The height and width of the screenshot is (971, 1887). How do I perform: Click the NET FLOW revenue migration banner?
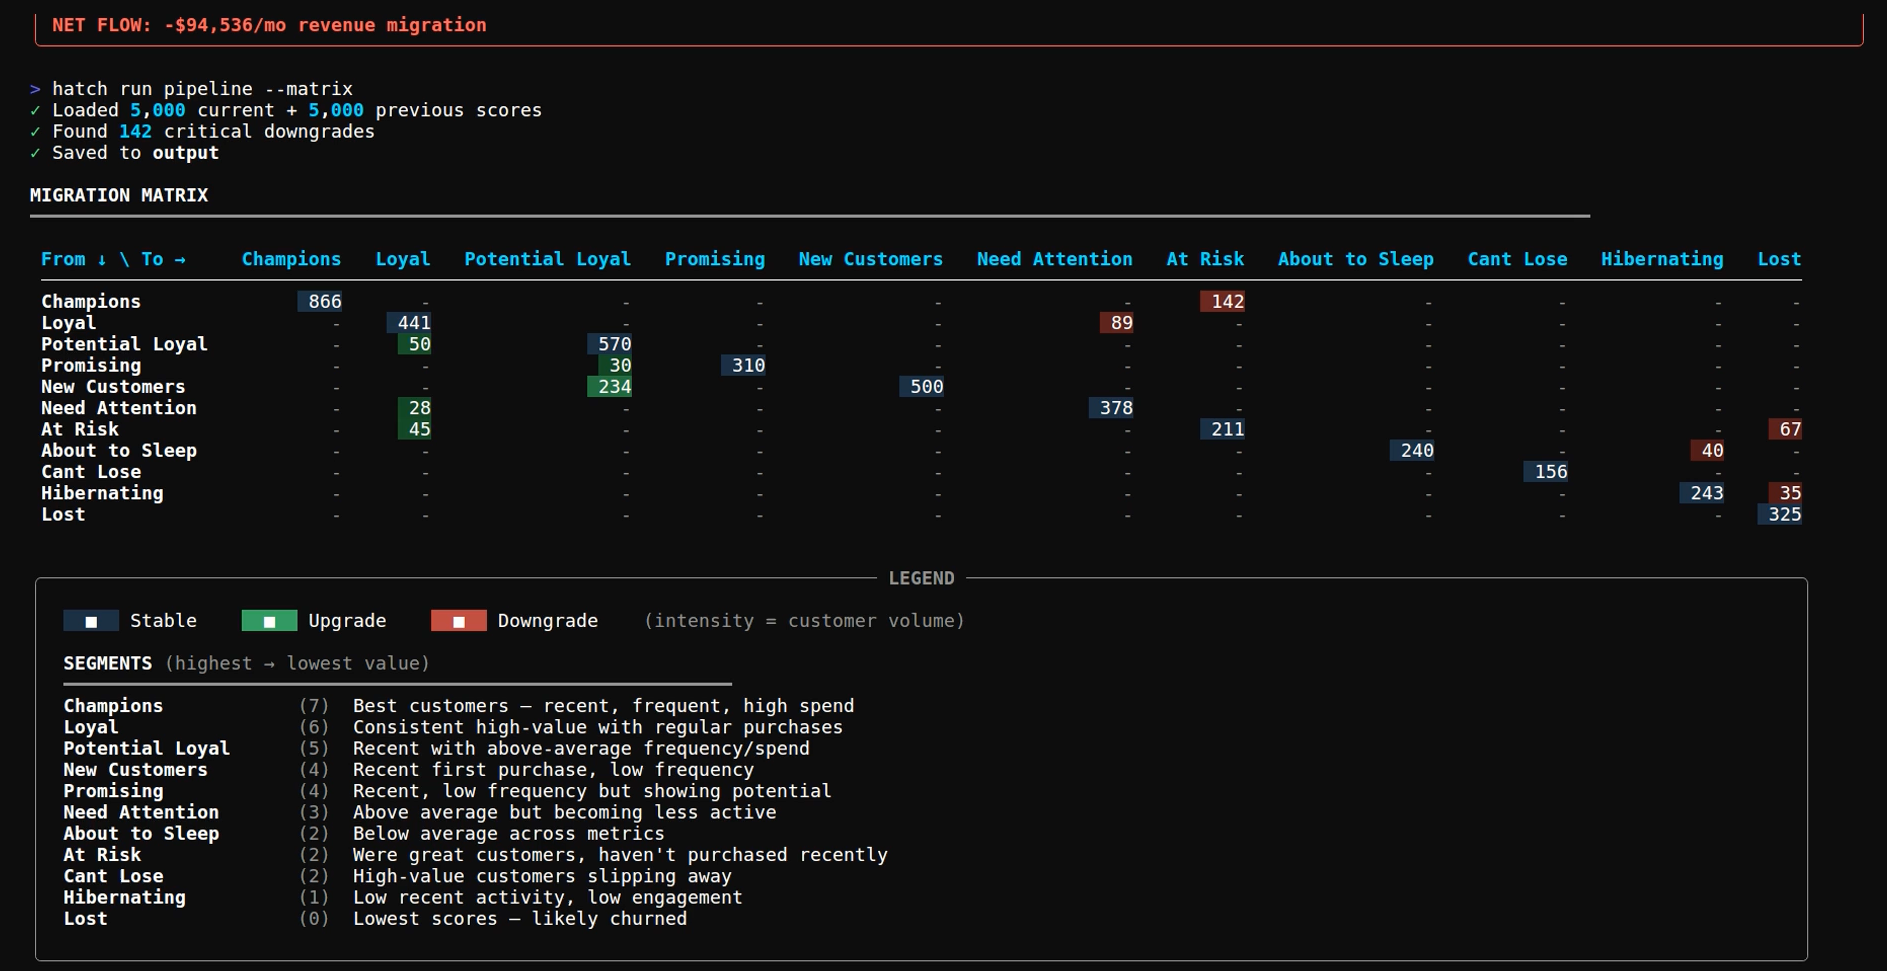point(269,25)
